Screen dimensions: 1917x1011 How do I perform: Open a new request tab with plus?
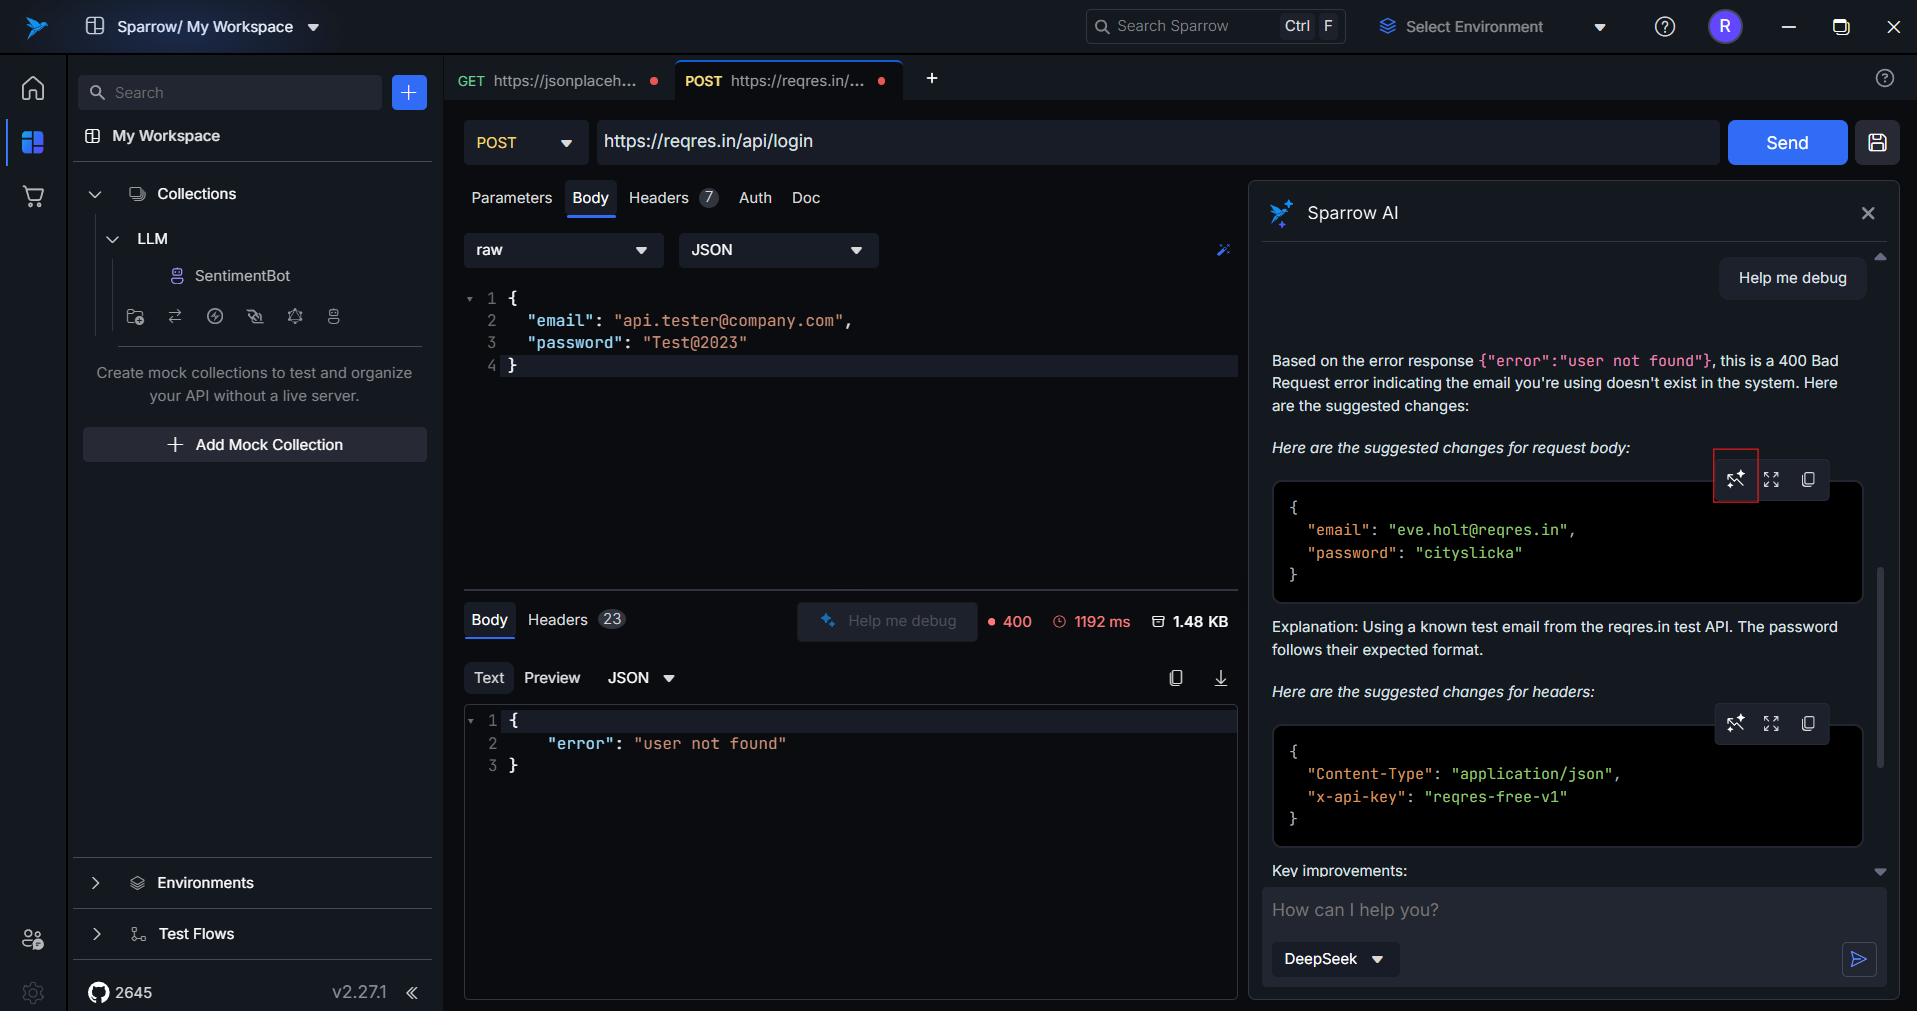(x=932, y=78)
